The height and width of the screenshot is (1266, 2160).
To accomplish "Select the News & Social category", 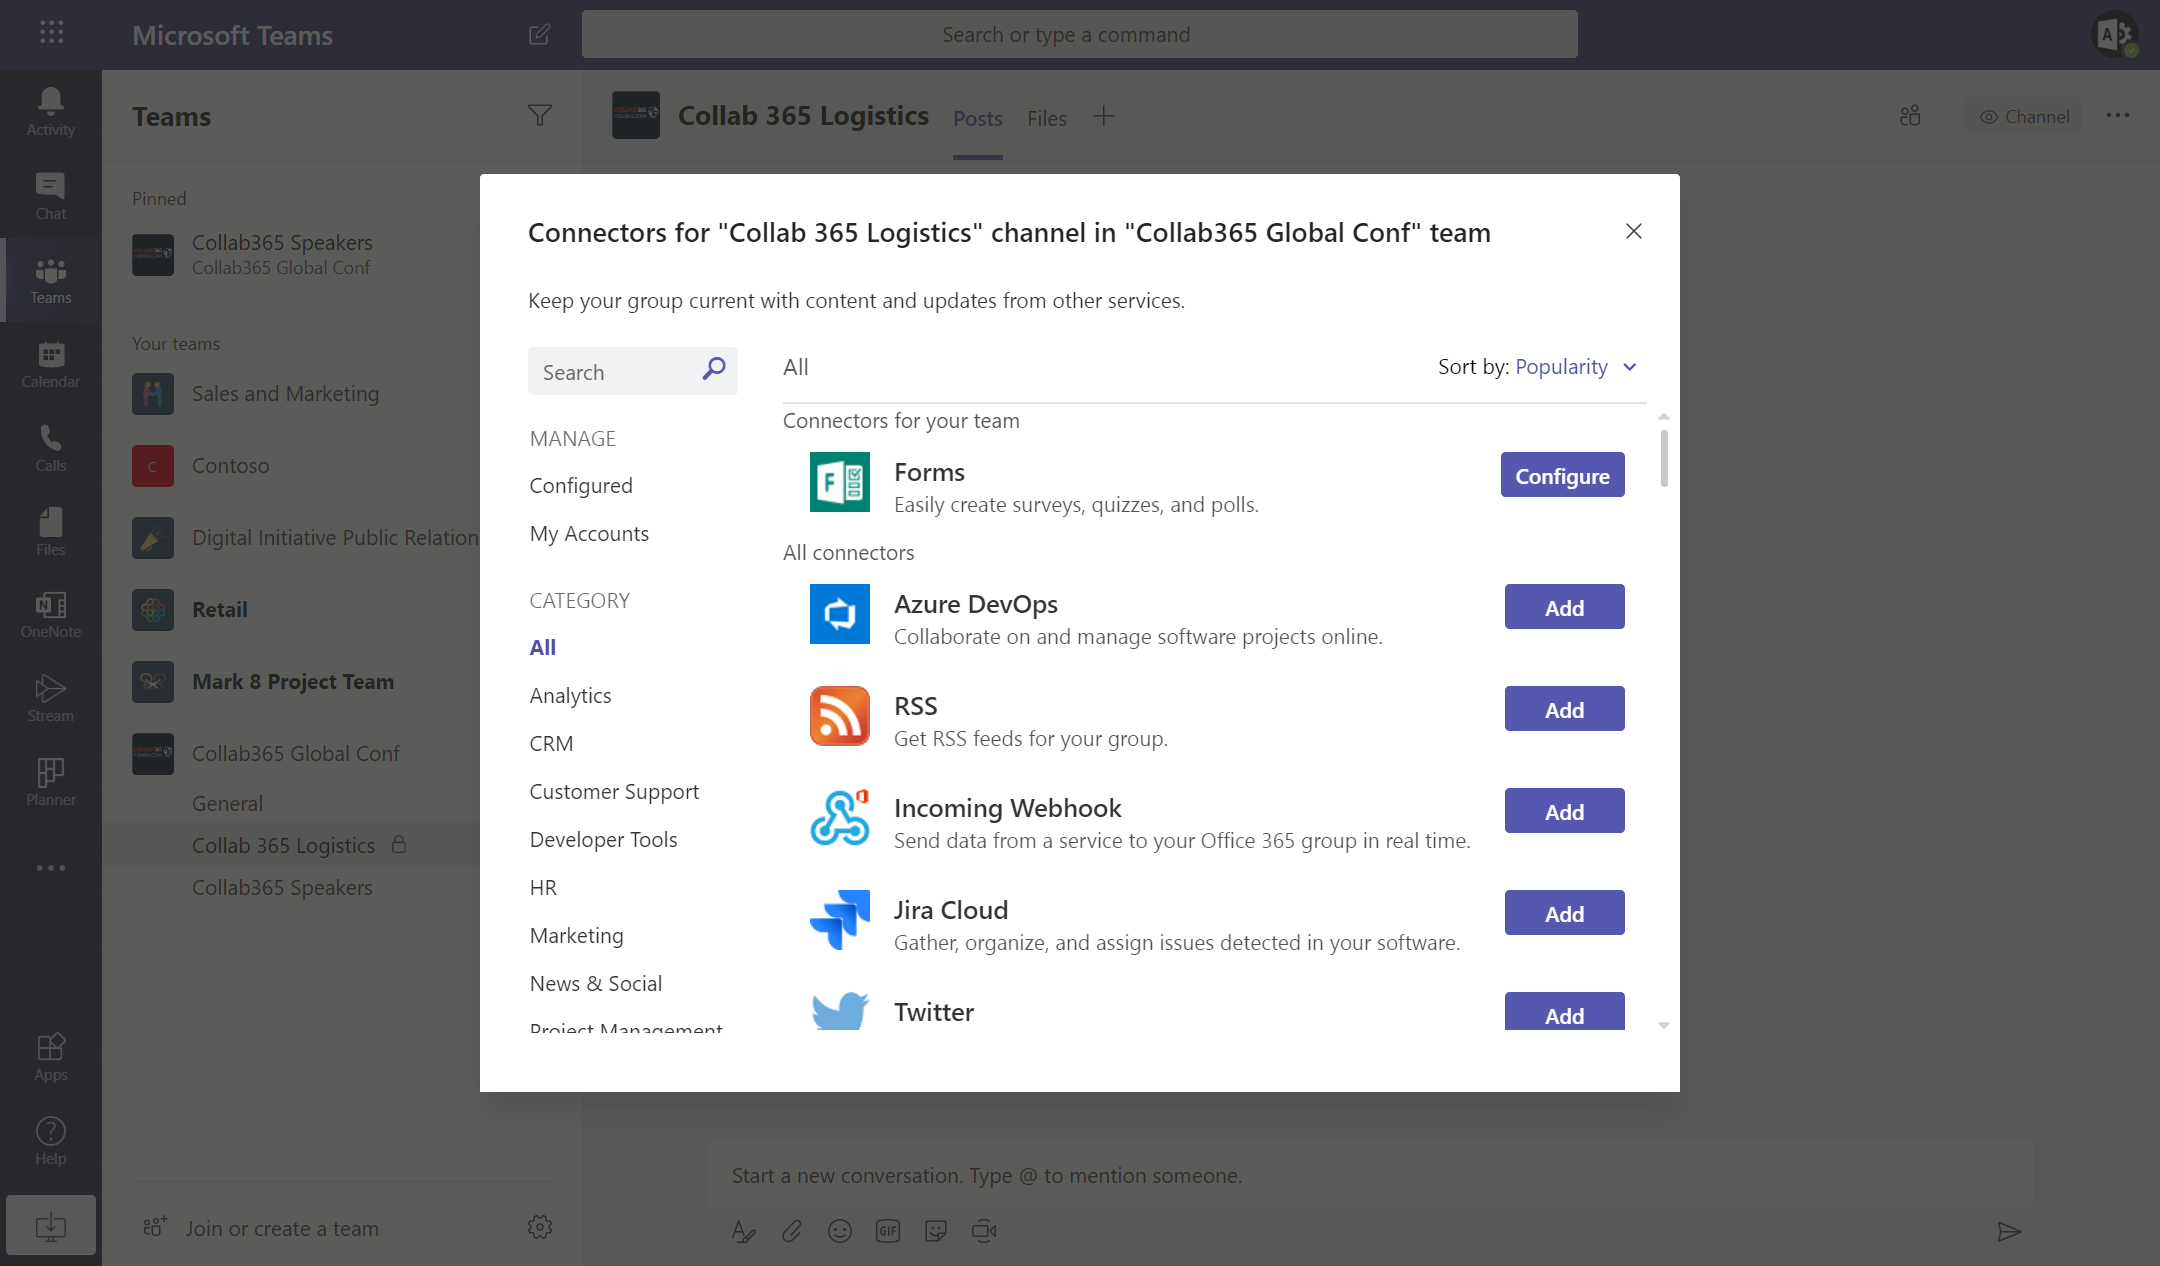I will pyautogui.click(x=596, y=984).
